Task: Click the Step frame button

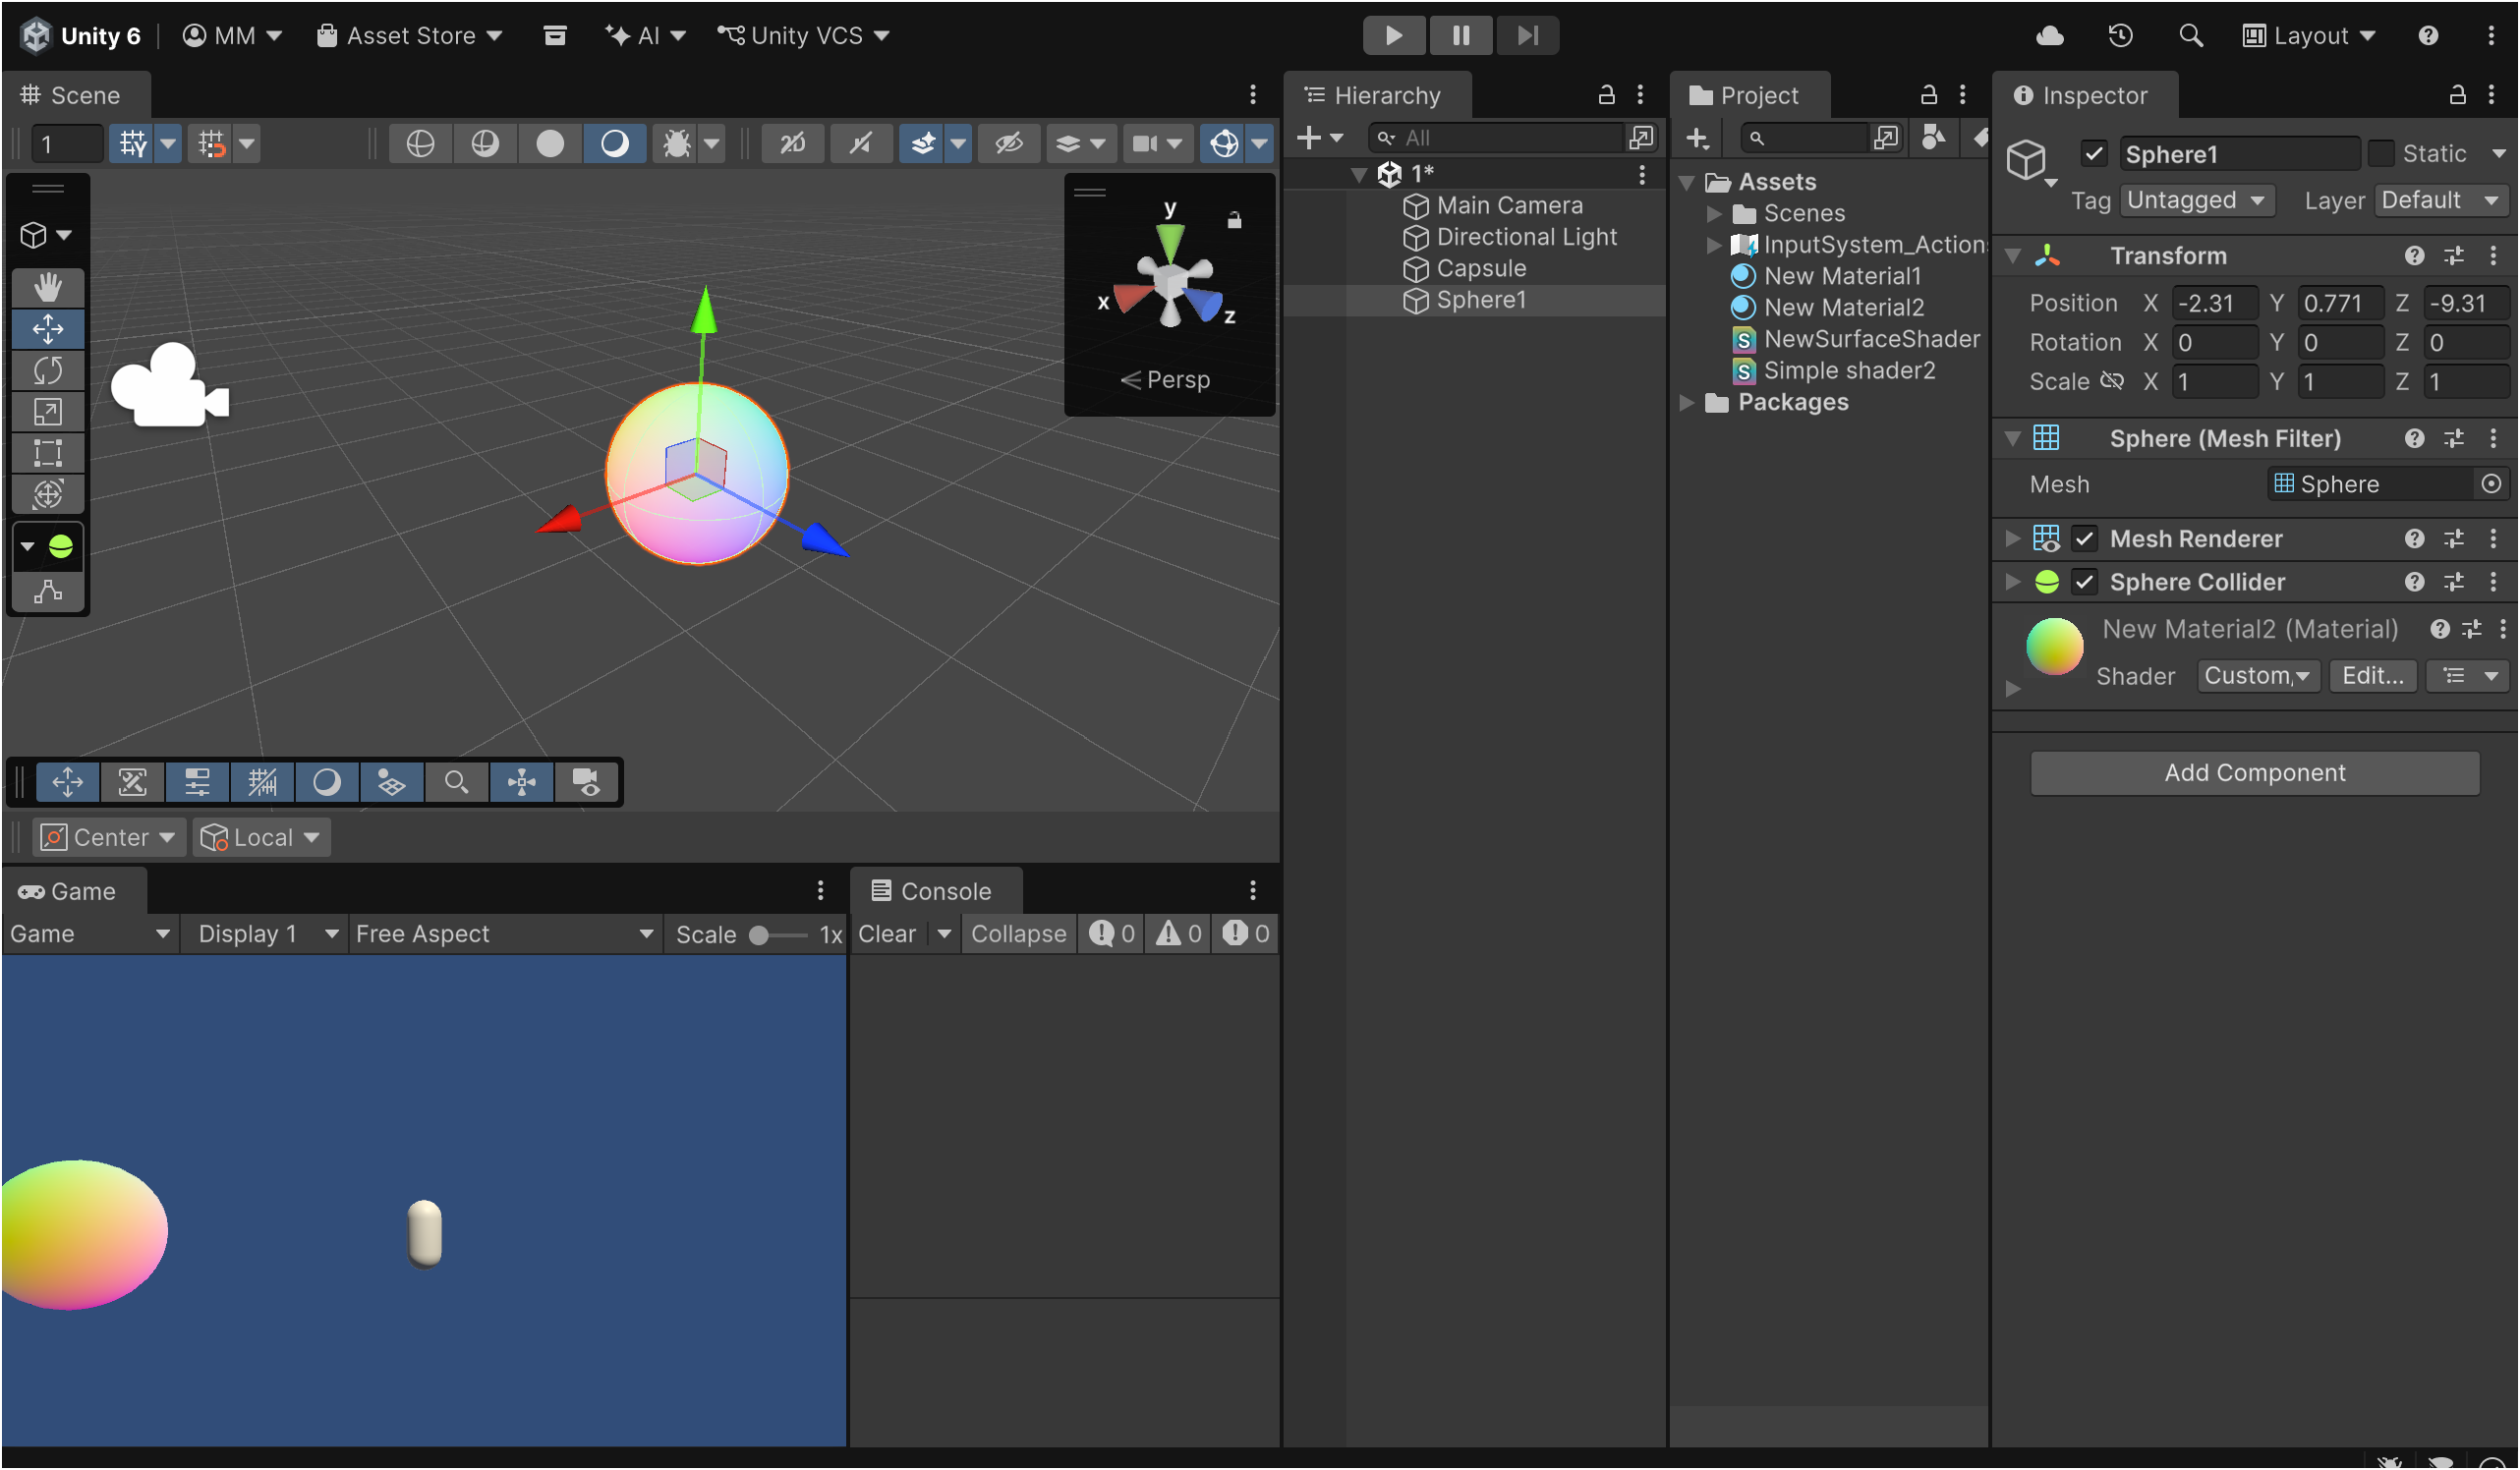Action: [1527, 36]
